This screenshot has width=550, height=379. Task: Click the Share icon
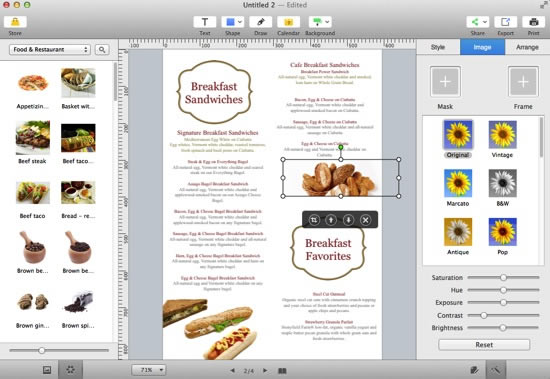[x=475, y=22]
